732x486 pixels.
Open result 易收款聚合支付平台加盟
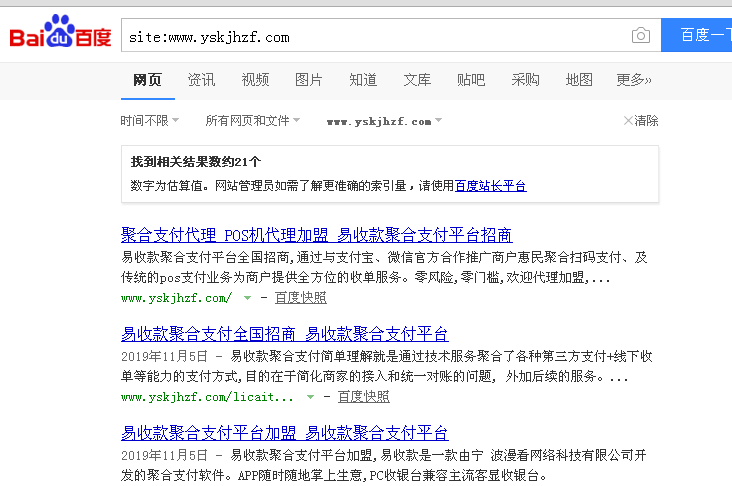pyautogui.click(x=285, y=433)
